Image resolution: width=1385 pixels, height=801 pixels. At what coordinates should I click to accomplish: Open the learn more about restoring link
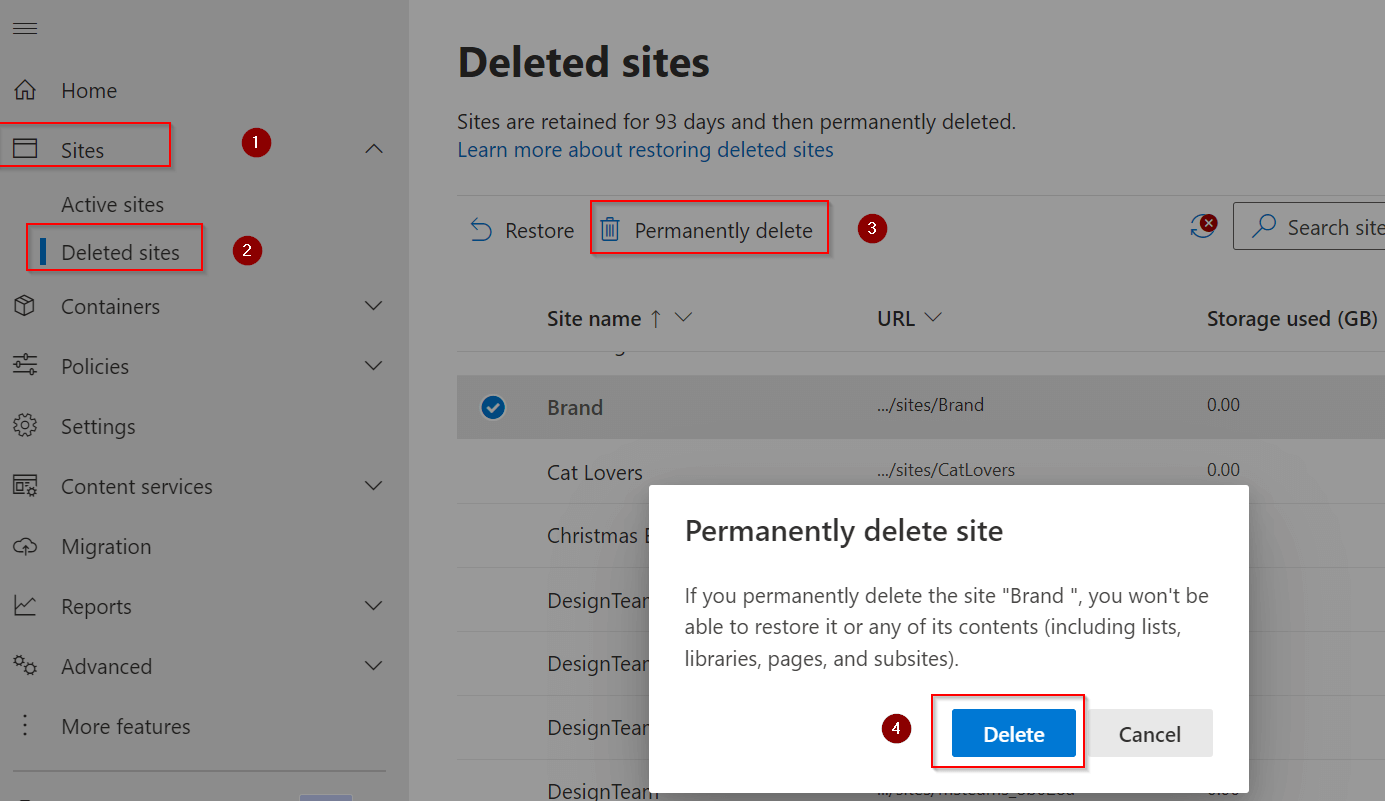pyautogui.click(x=645, y=149)
